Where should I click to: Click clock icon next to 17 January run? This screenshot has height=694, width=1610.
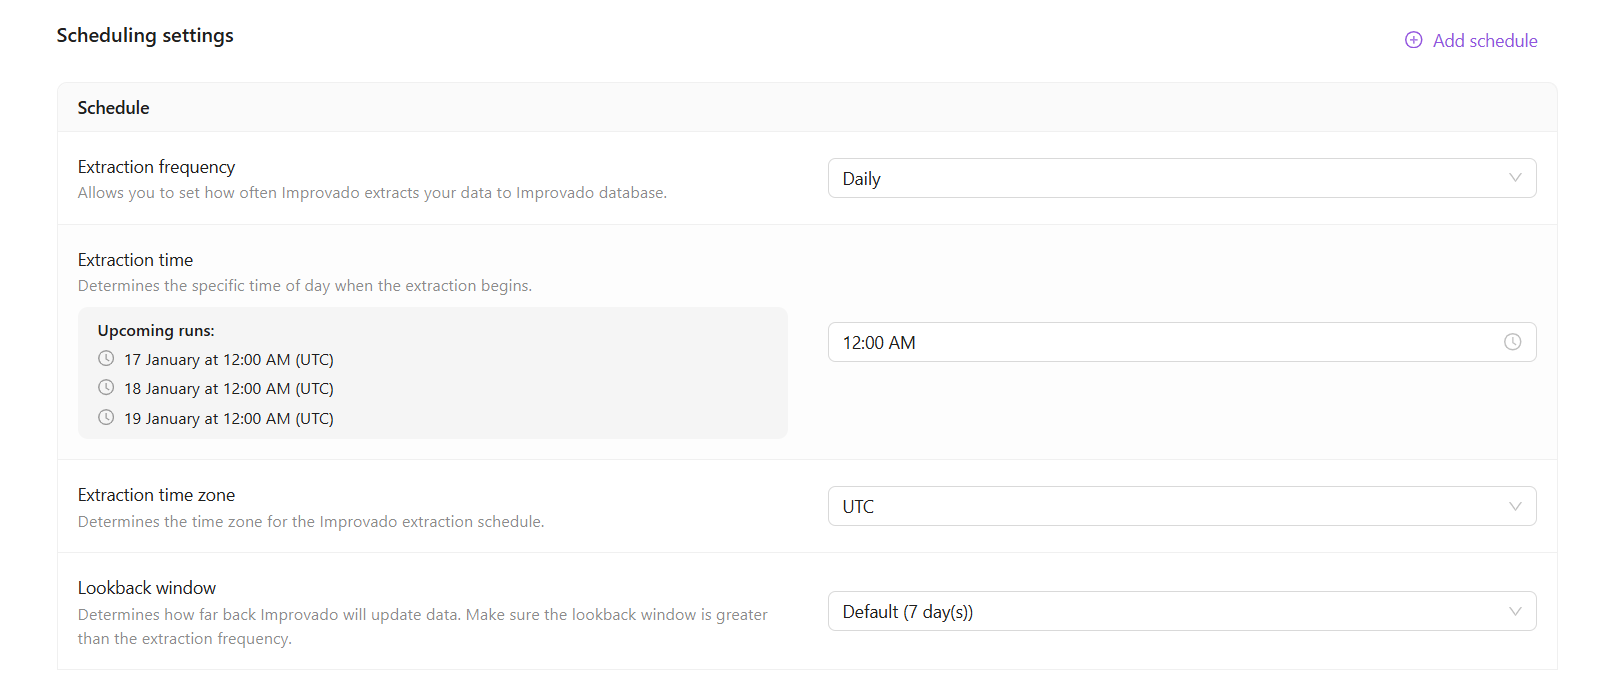[106, 358]
